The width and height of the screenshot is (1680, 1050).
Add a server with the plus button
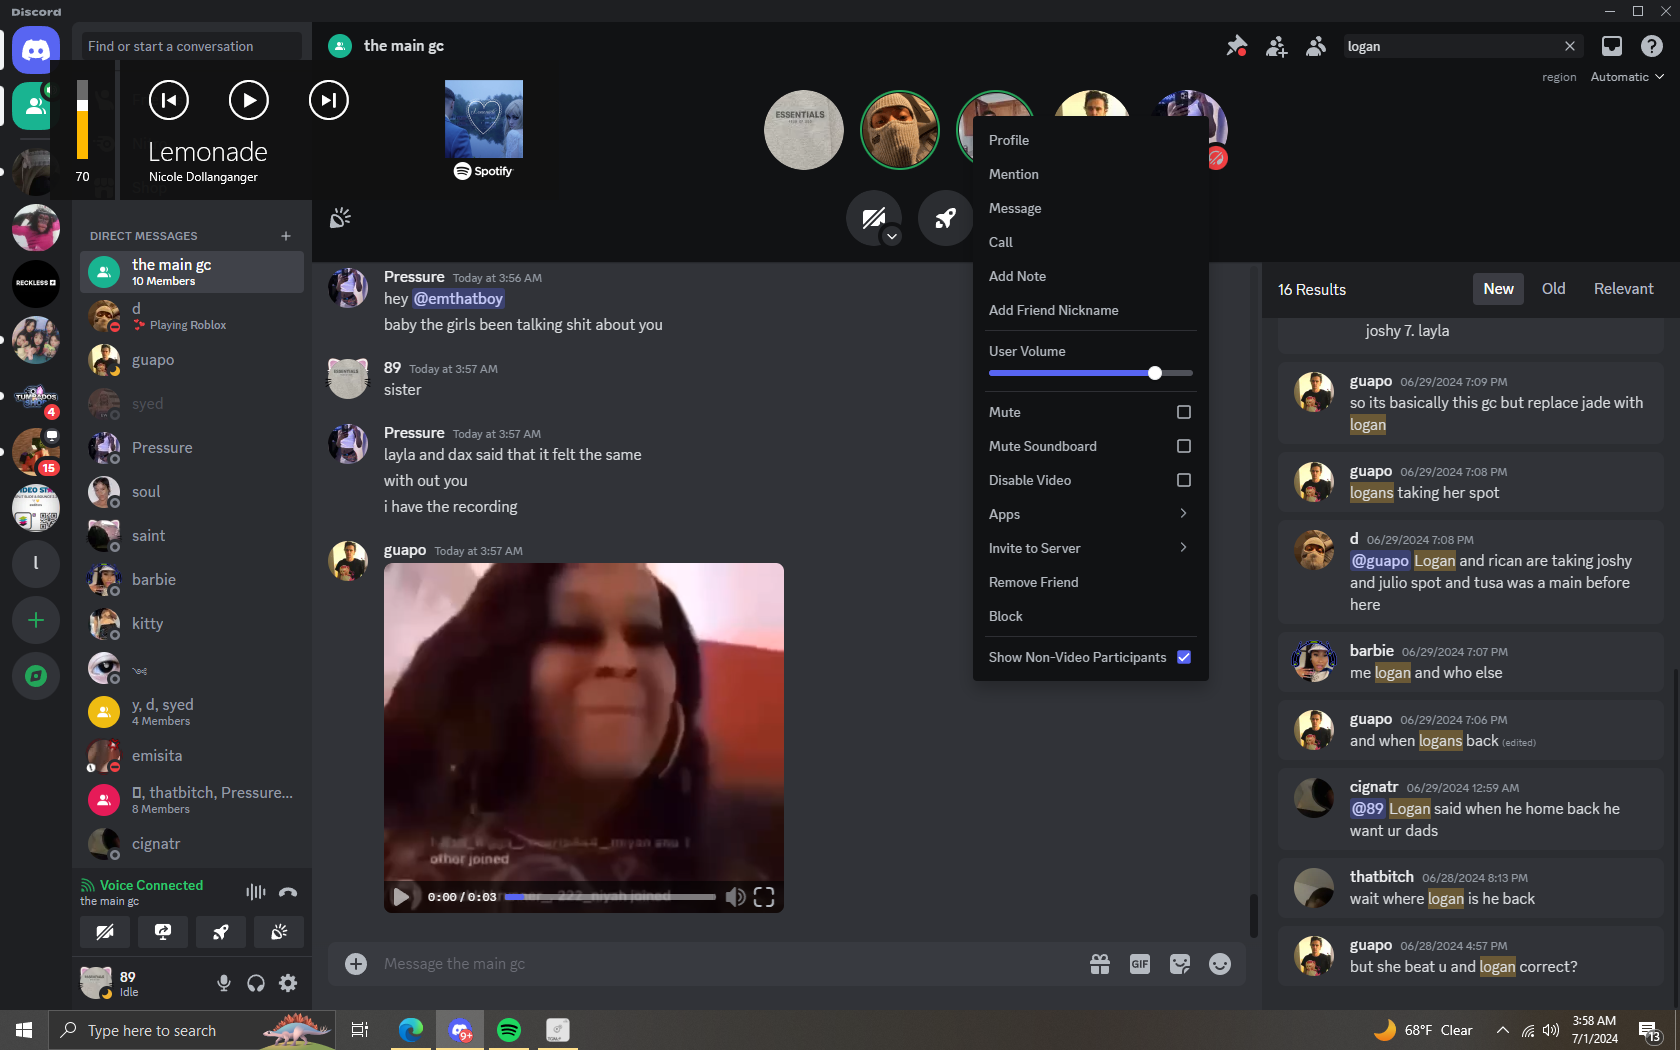(36, 621)
